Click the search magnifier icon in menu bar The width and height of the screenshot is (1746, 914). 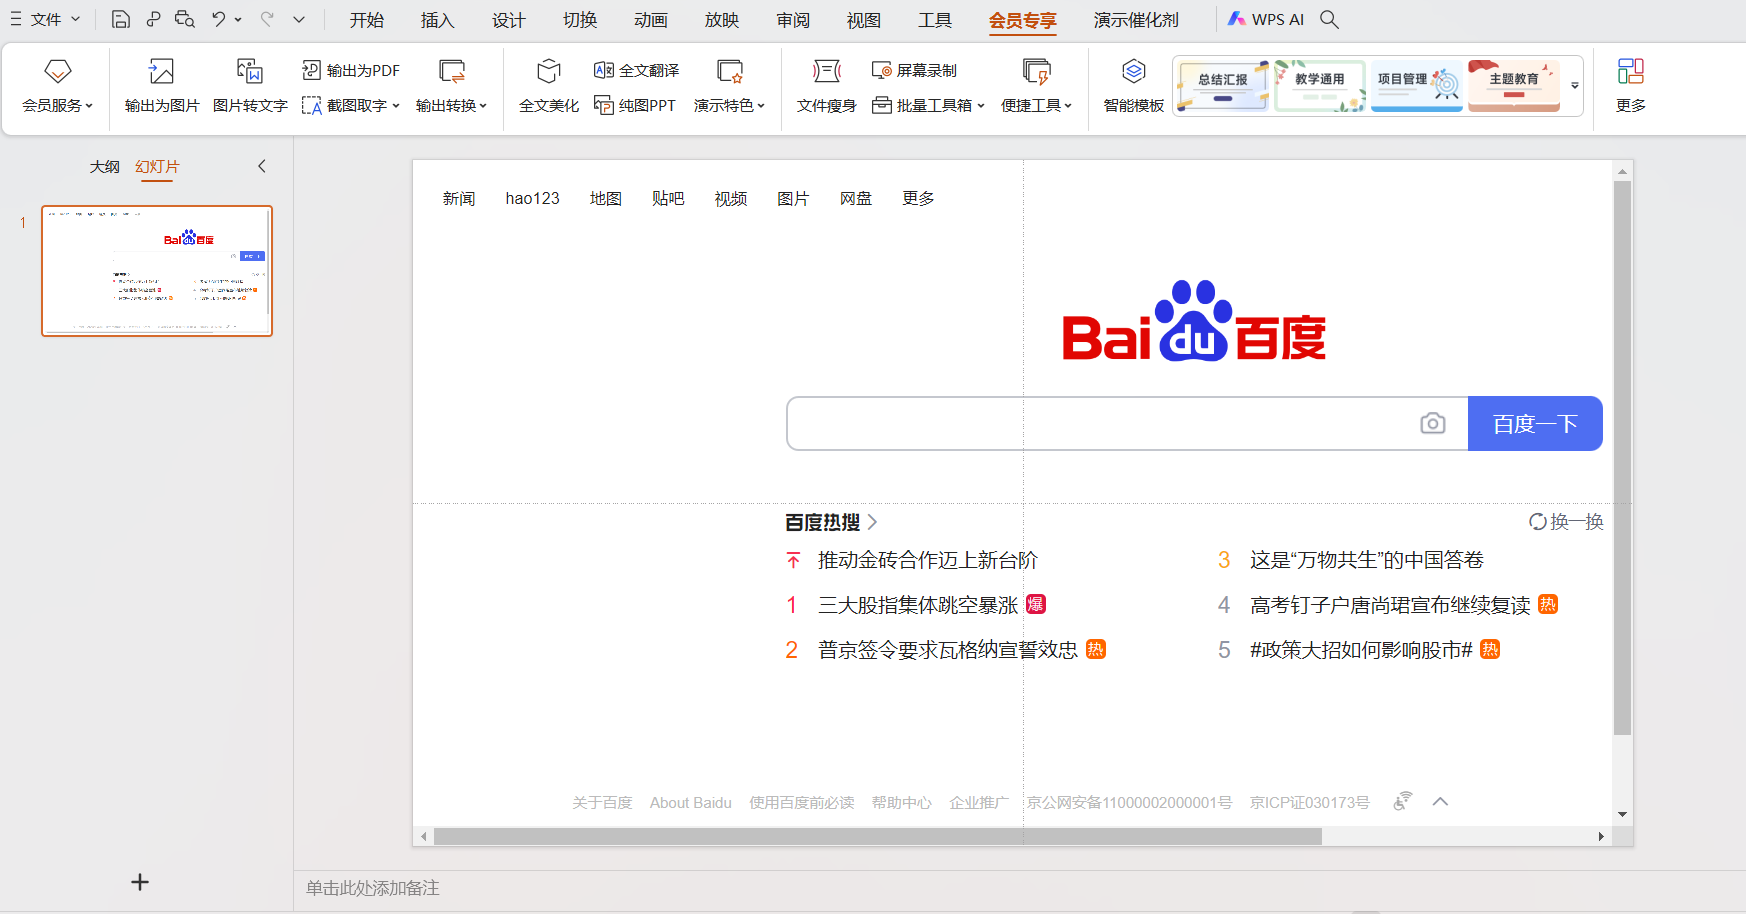click(x=1329, y=19)
